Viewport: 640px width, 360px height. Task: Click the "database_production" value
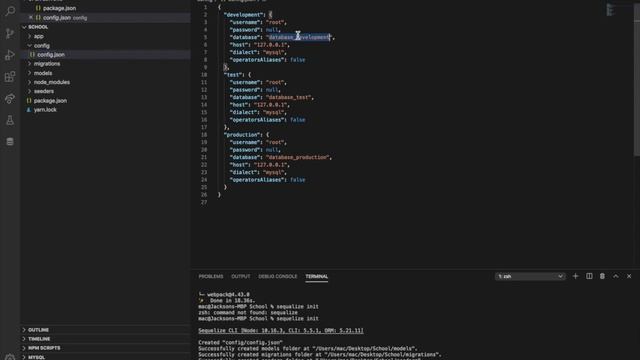298,157
